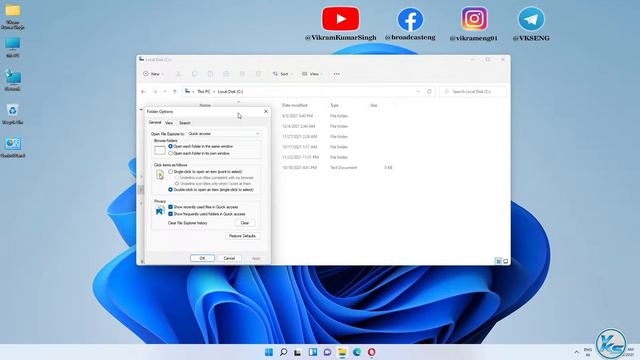Open the ENG language indicator in tray
Screen dimensions: 640x360
coord(588,352)
